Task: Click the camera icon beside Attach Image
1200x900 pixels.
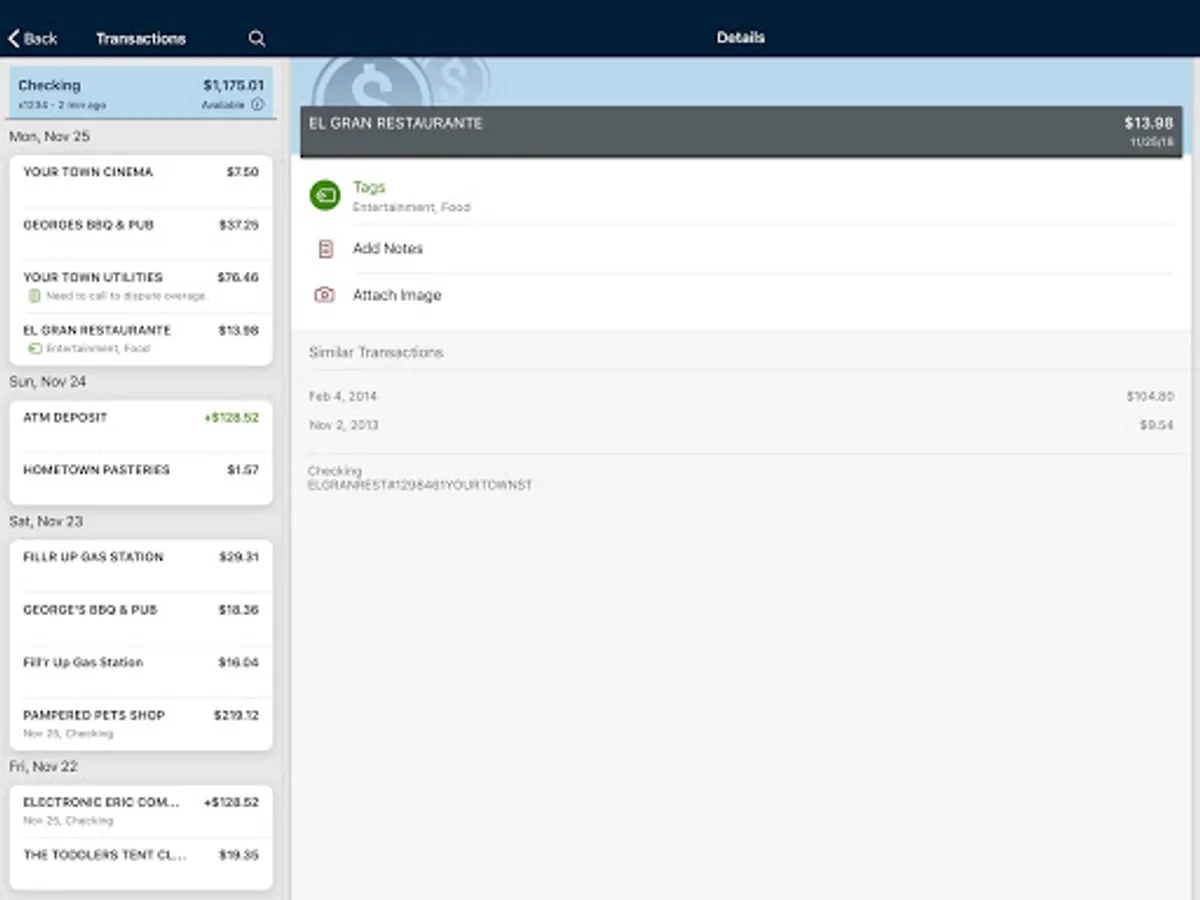Action: click(324, 294)
